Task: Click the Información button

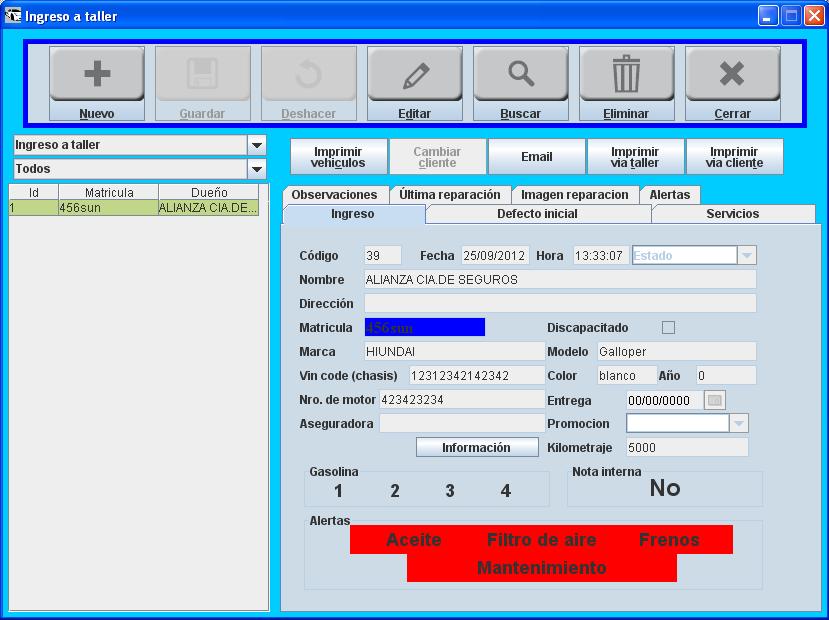Action: tap(476, 448)
